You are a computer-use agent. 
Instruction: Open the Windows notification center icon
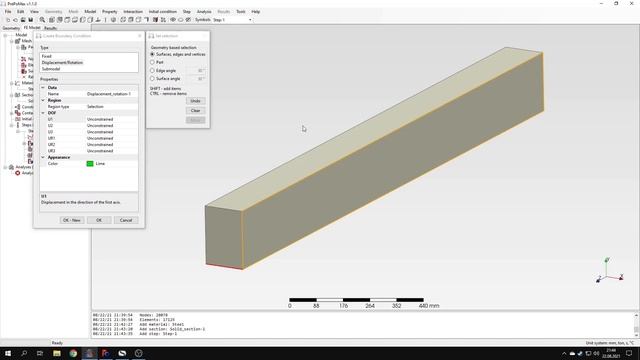click(629, 353)
